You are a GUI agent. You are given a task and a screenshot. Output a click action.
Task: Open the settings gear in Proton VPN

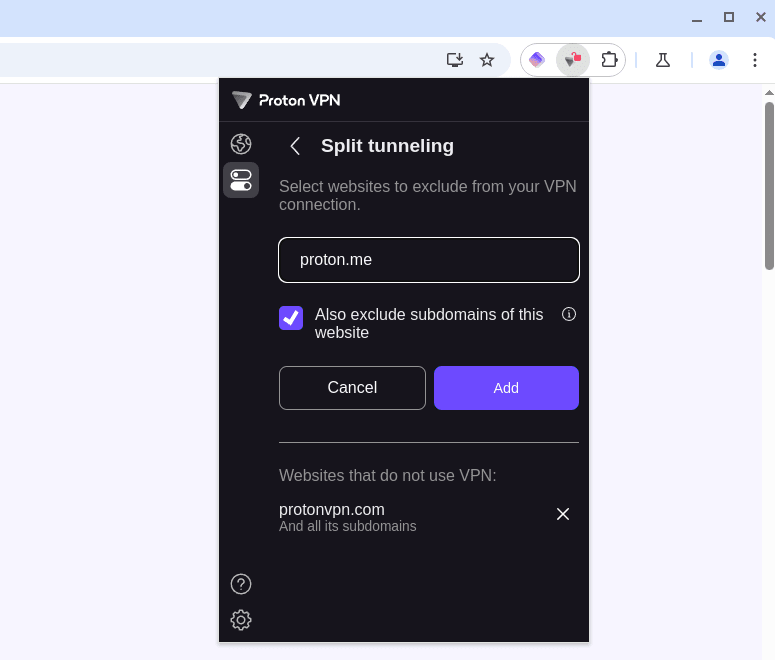[x=241, y=619]
